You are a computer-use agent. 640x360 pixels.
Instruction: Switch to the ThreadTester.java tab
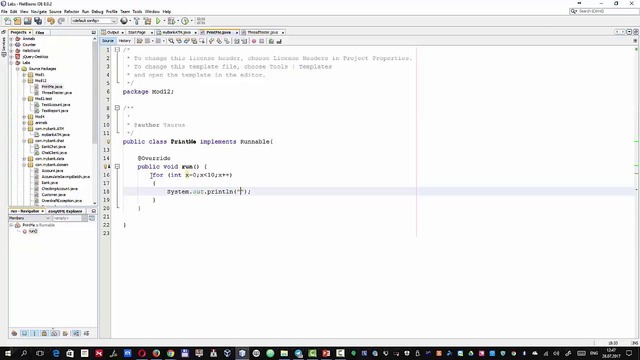[x=262, y=32]
